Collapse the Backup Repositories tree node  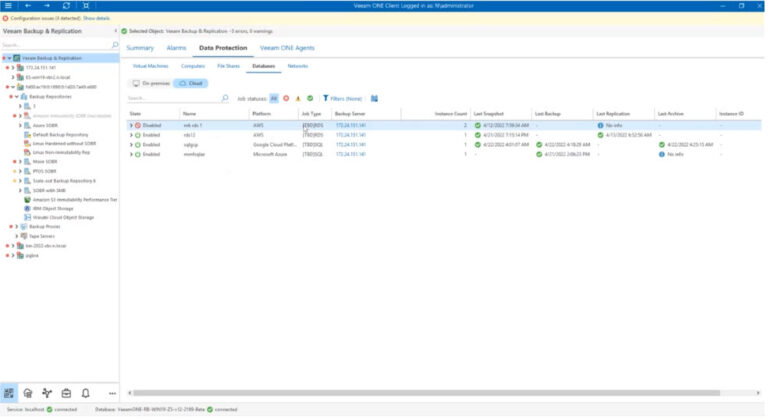pos(17,97)
